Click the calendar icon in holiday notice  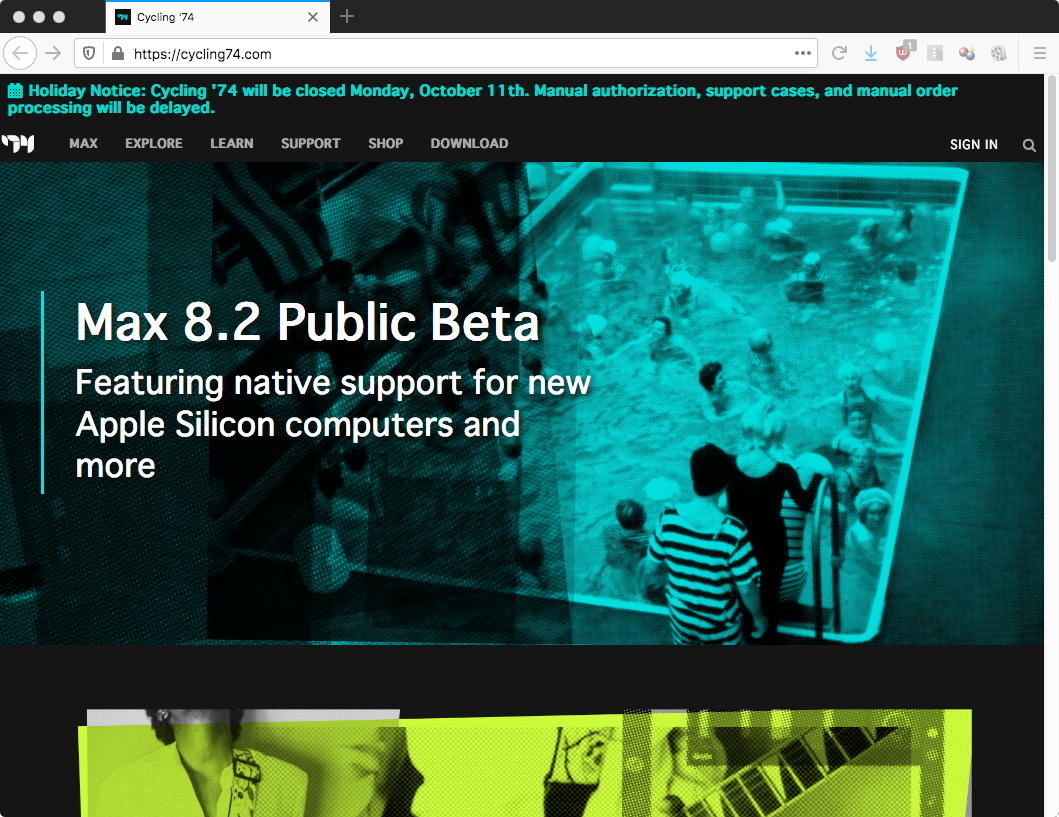tap(15, 90)
